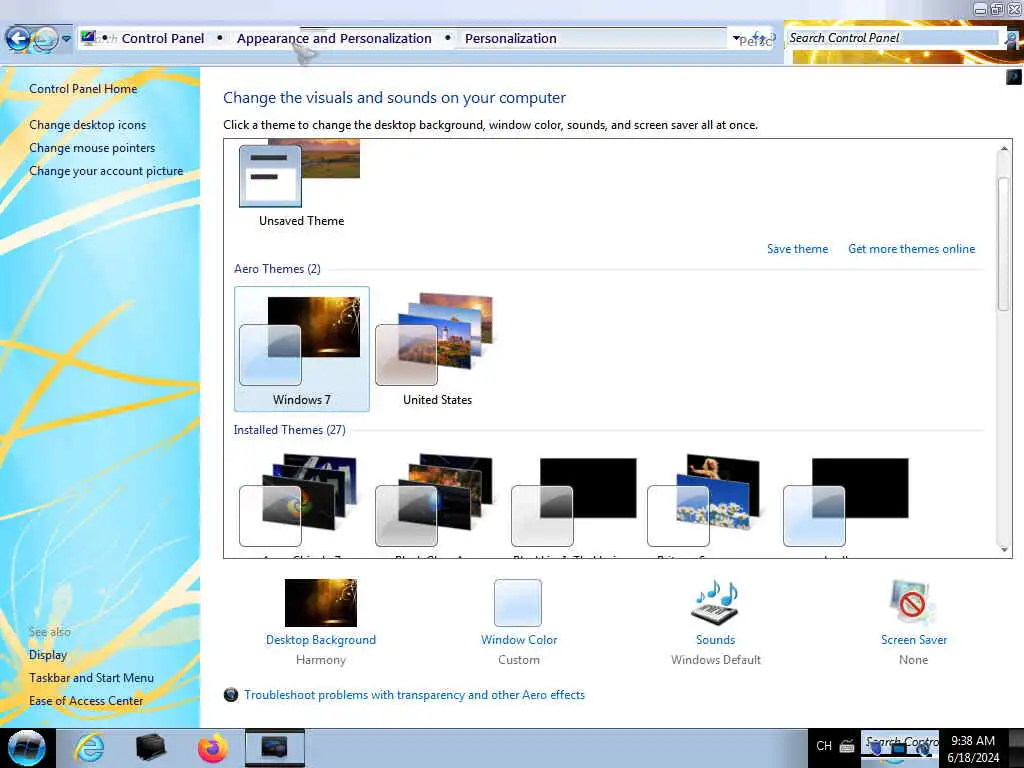The height and width of the screenshot is (768, 1024).
Task: Open Control Panel Home
Action: [83, 89]
